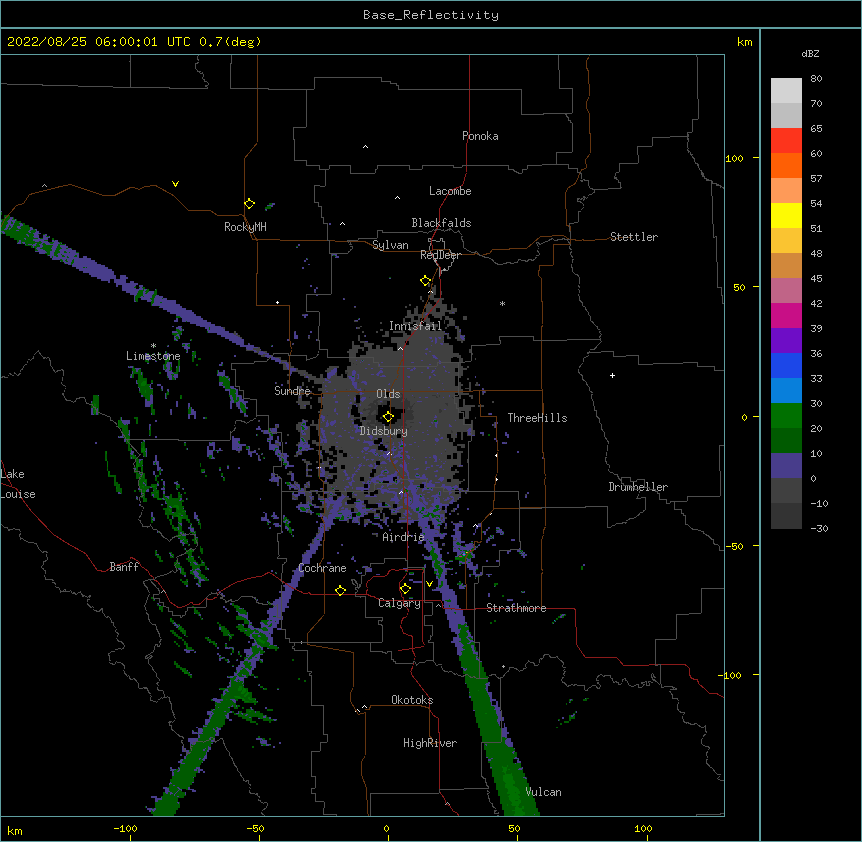Click the Base_Reflectivity title text

coord(431,15)
